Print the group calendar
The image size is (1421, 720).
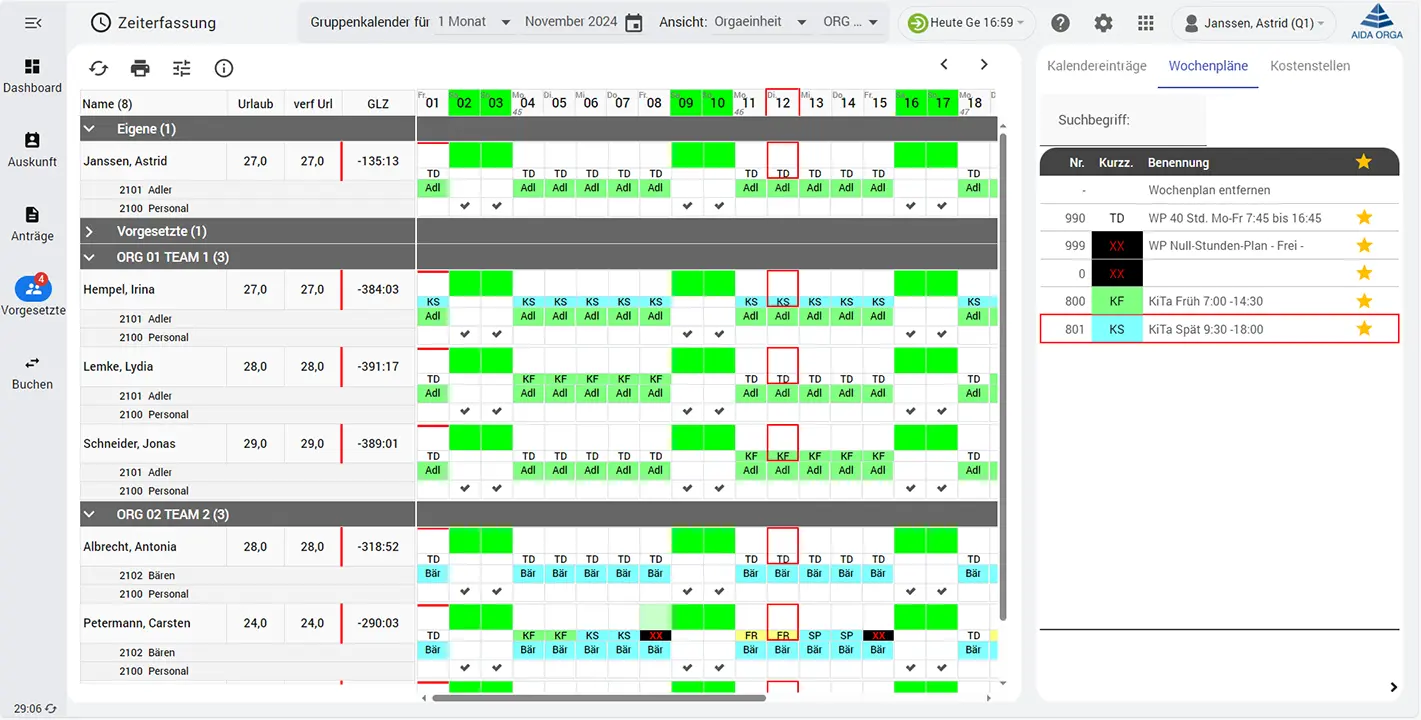[x=140, y=68]
